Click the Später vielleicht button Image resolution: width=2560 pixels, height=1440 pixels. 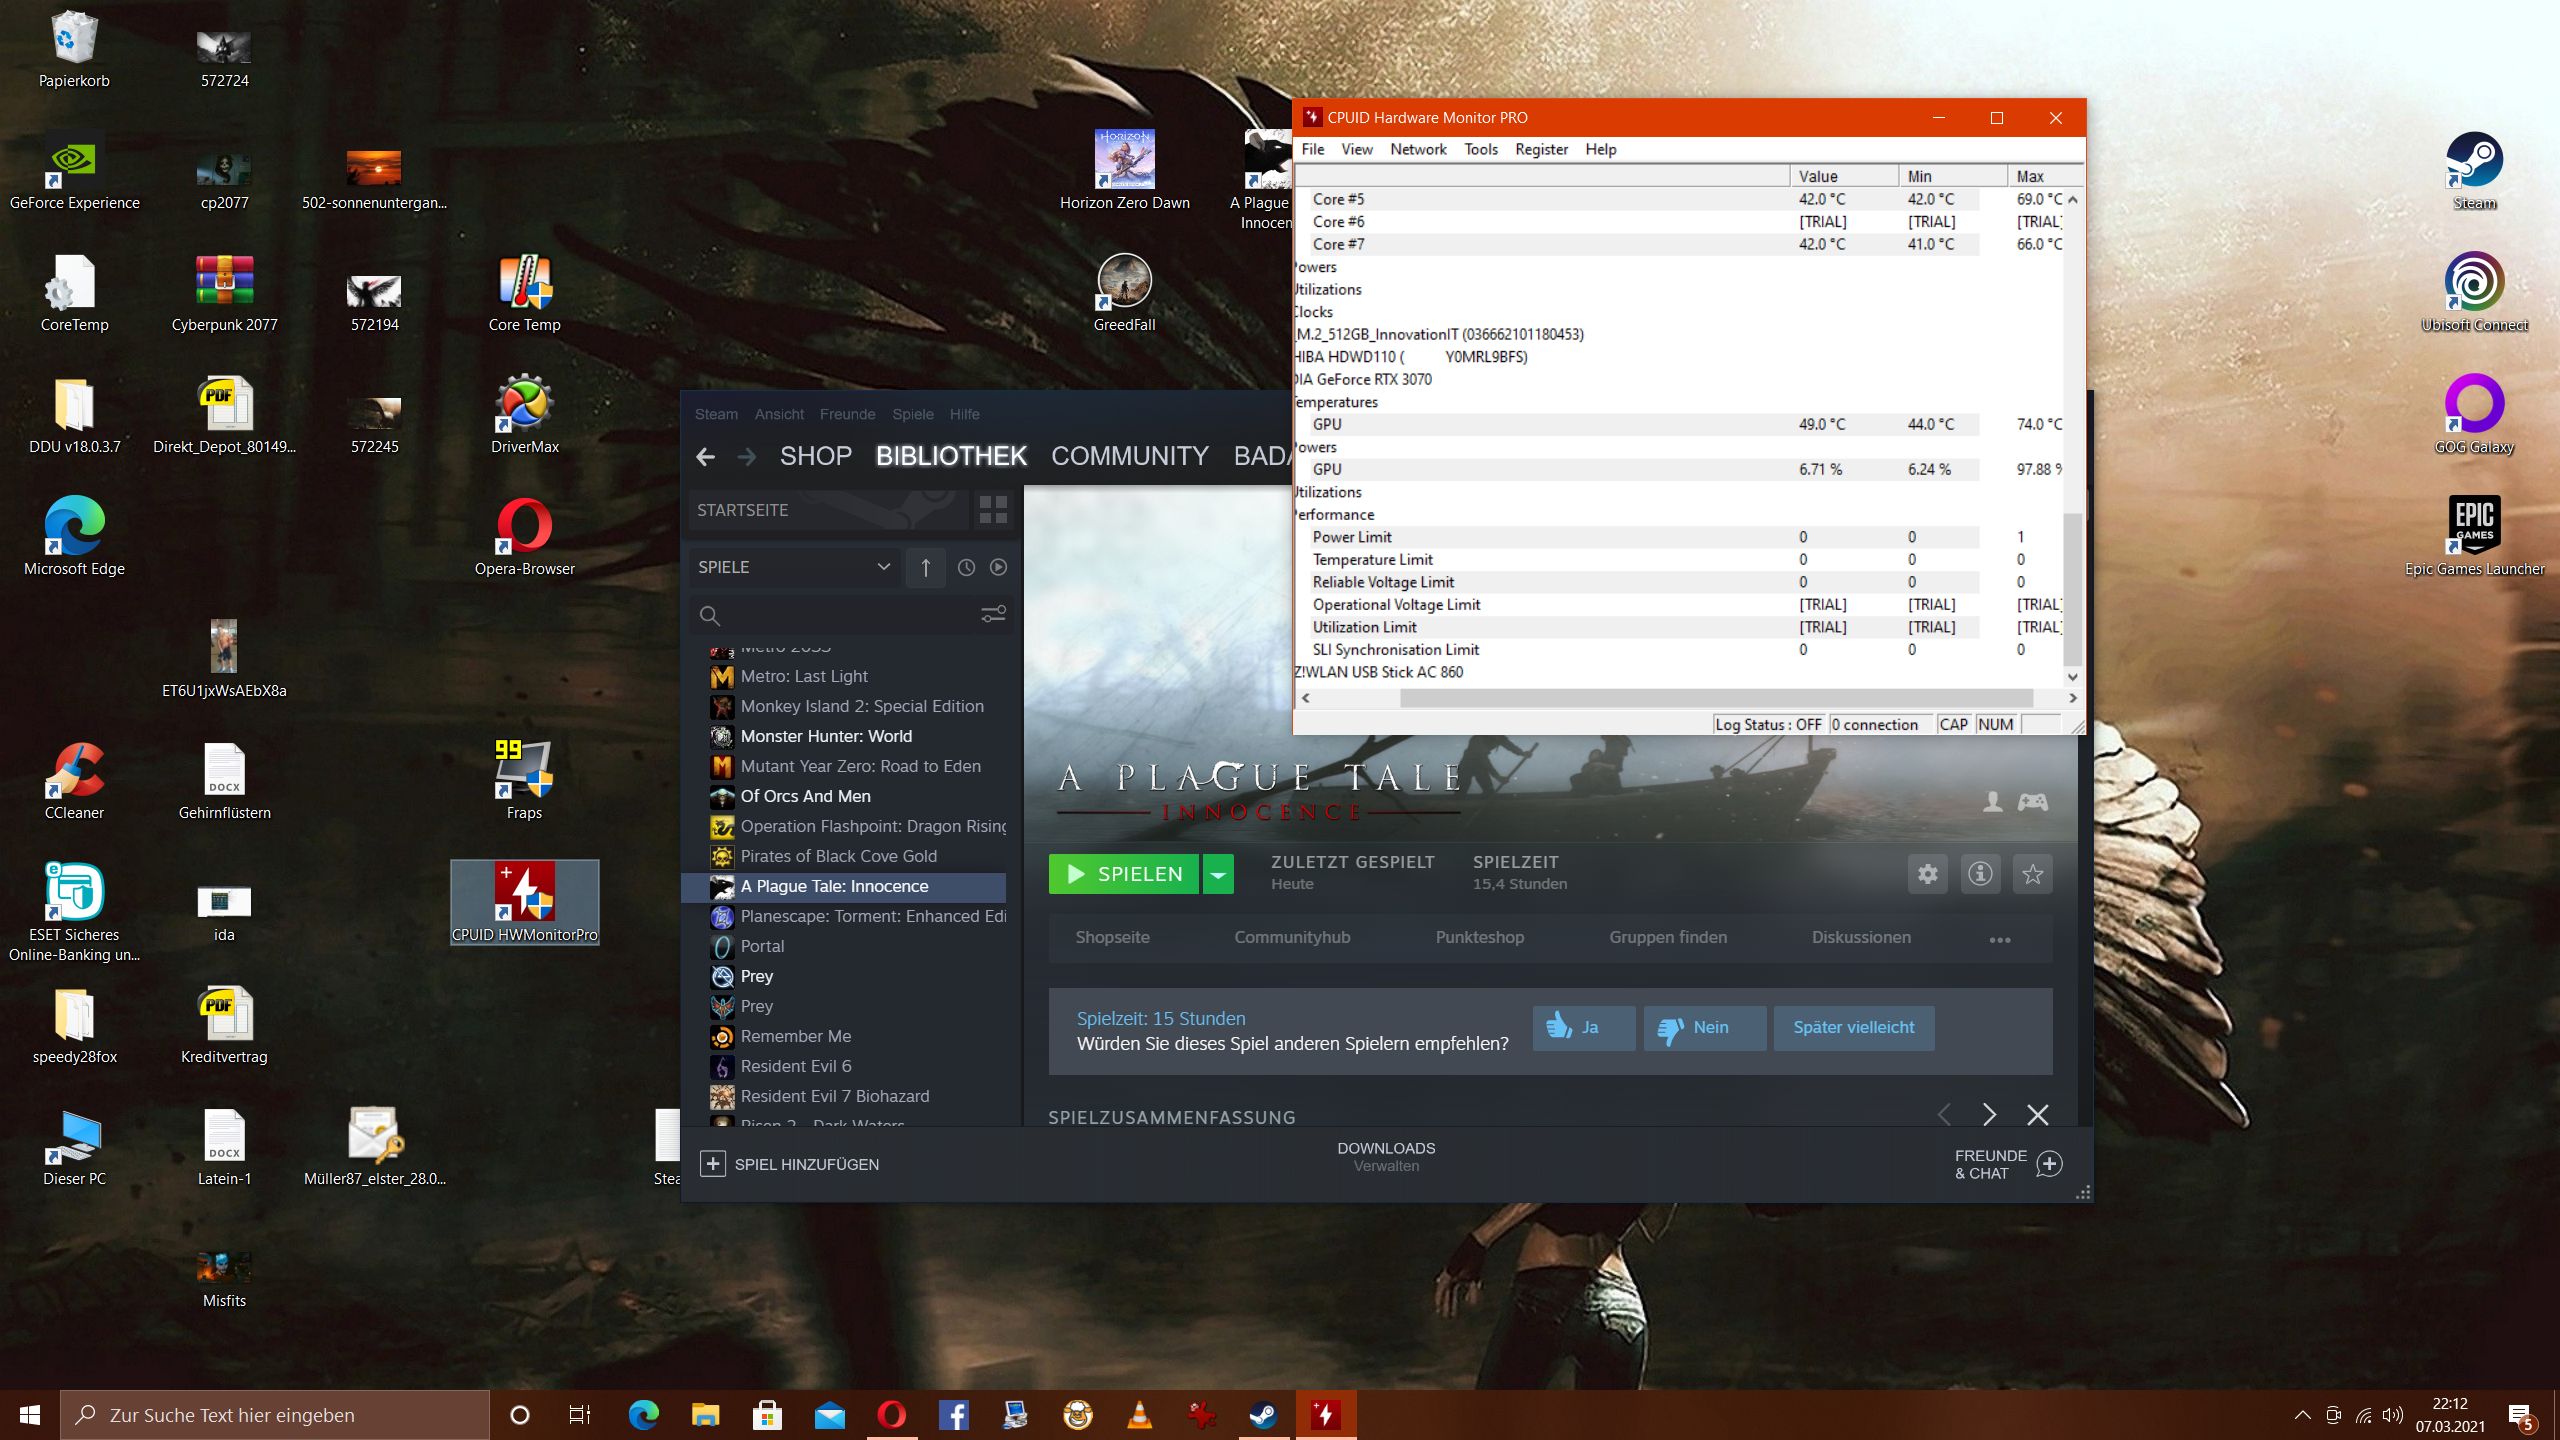tap(1853, 1027)
